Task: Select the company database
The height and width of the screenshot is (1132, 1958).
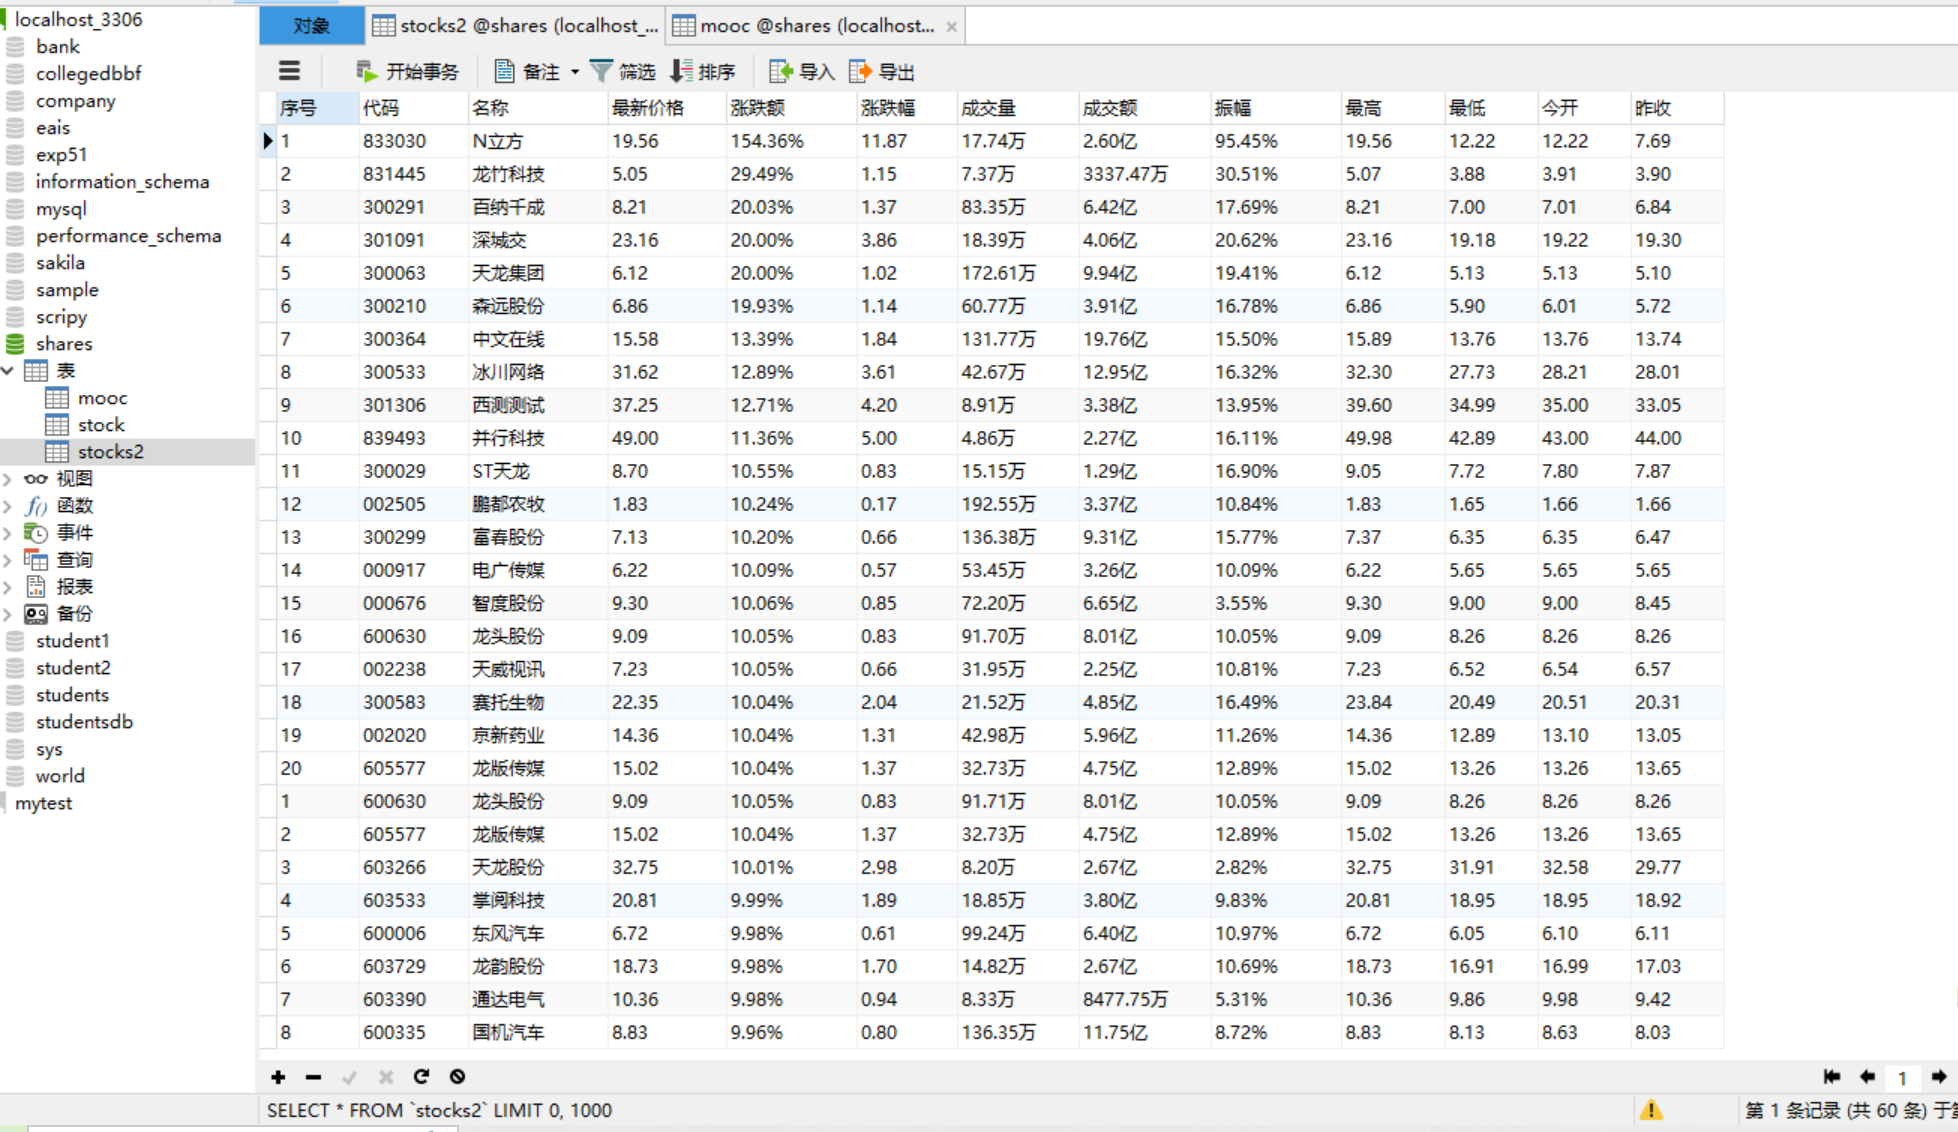Action: [x=75, y=101]
